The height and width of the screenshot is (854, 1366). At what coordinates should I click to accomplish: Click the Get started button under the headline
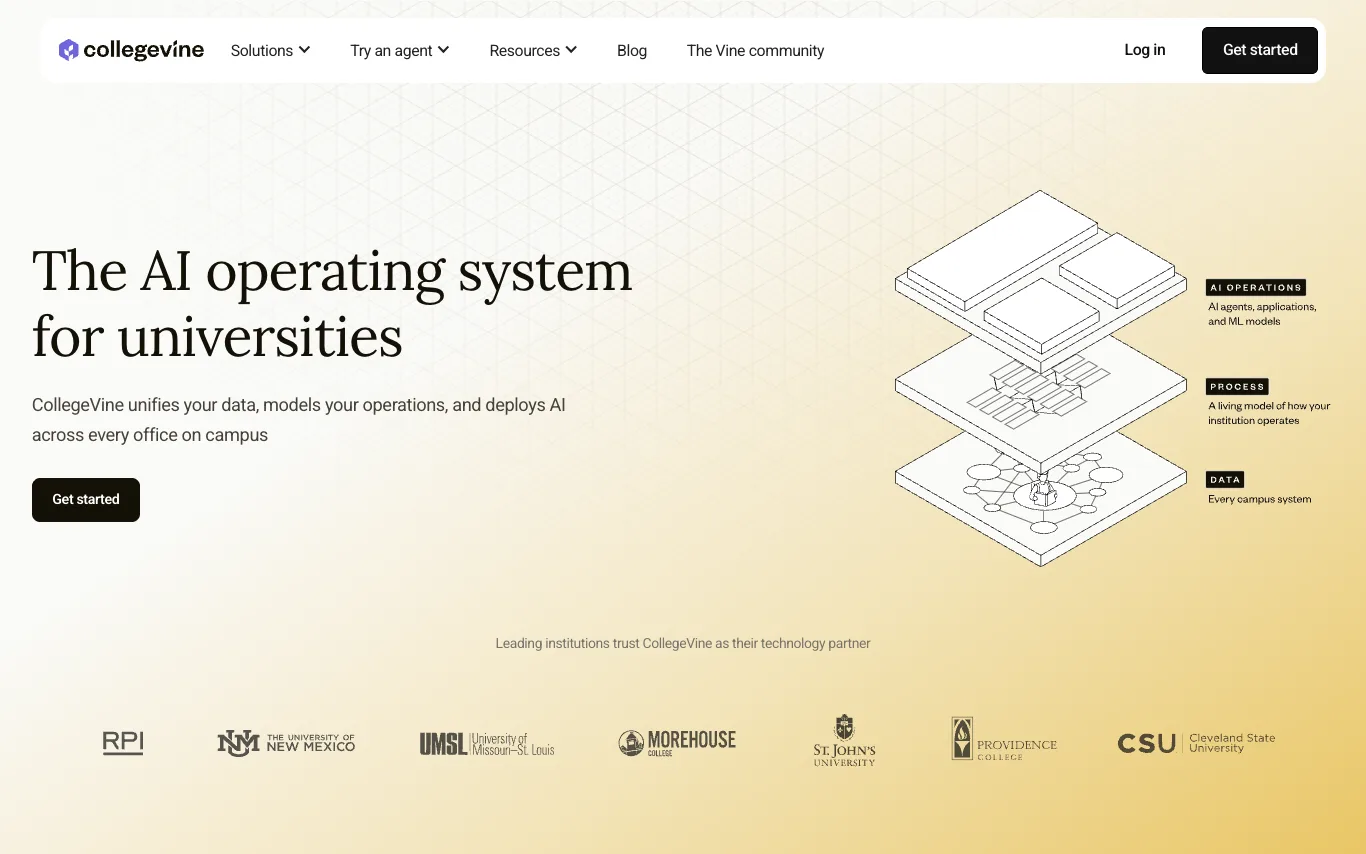pos(86,500)
